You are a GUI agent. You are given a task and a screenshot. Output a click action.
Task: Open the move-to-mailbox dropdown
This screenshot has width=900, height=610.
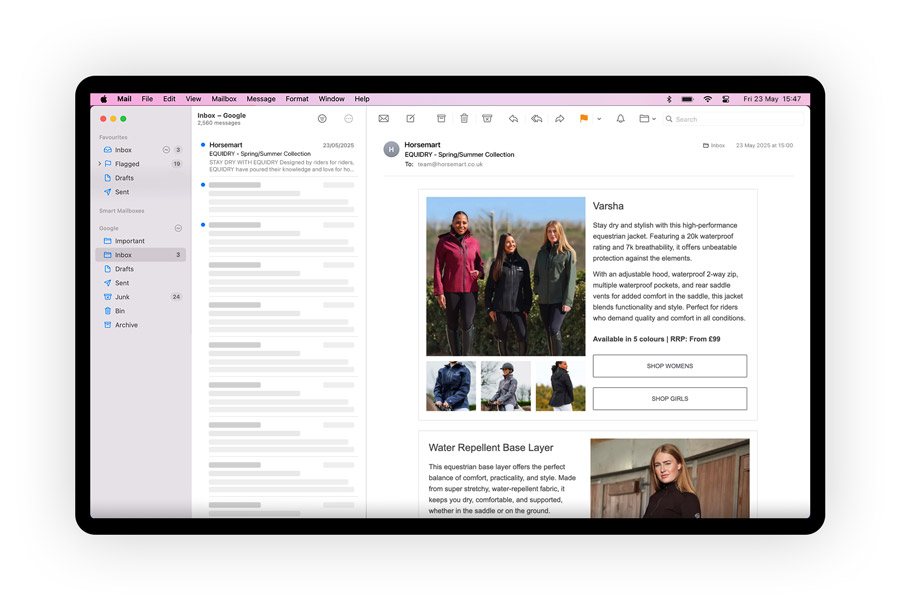click(652, 118)
